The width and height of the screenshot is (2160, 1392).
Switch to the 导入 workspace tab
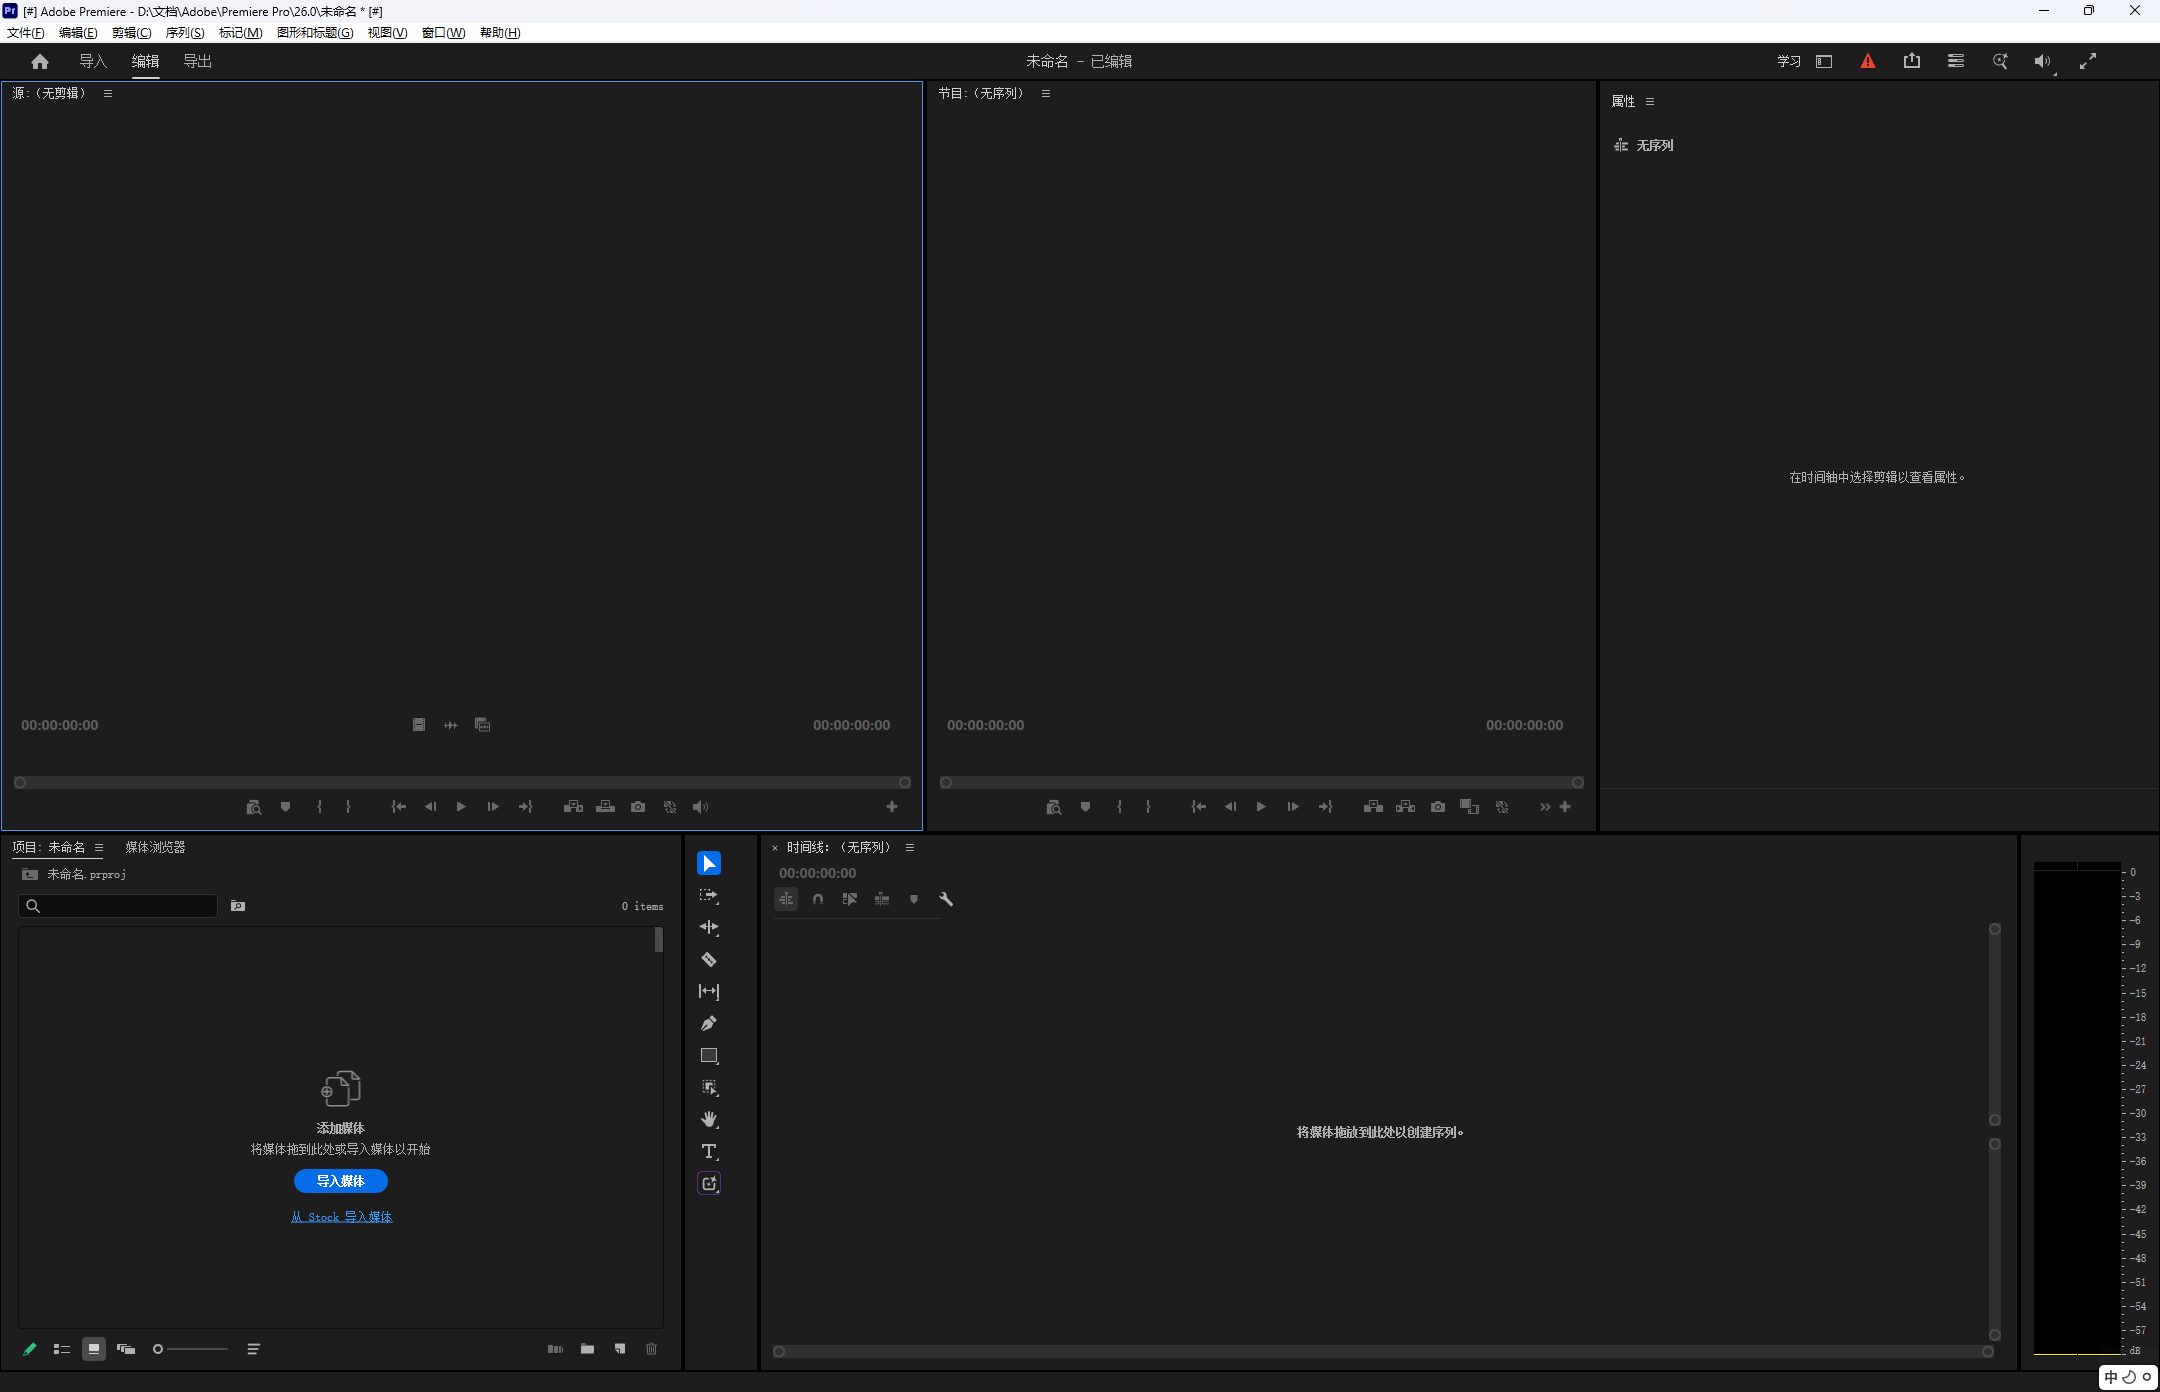(x=93, y=61)
